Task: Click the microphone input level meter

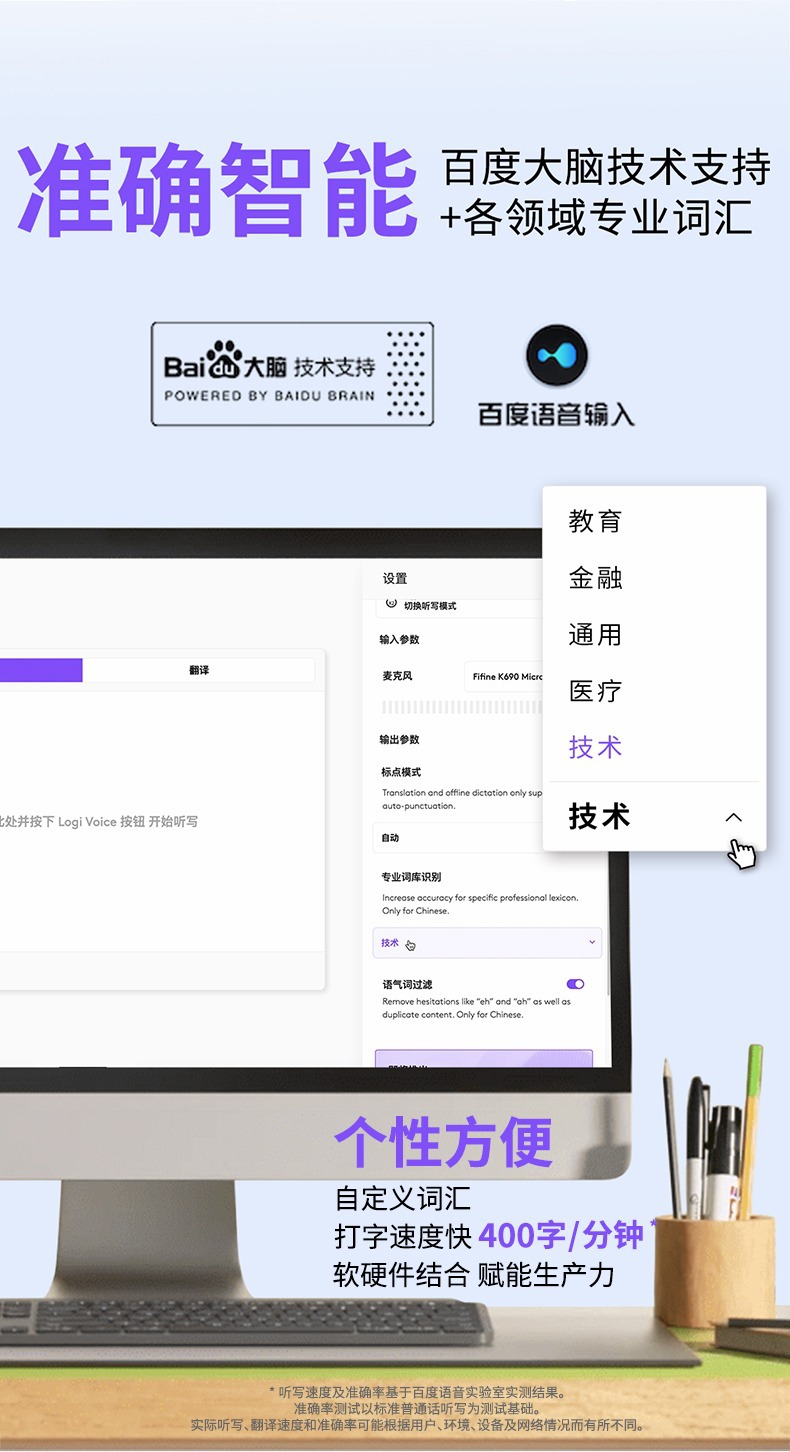Action: 462,707
